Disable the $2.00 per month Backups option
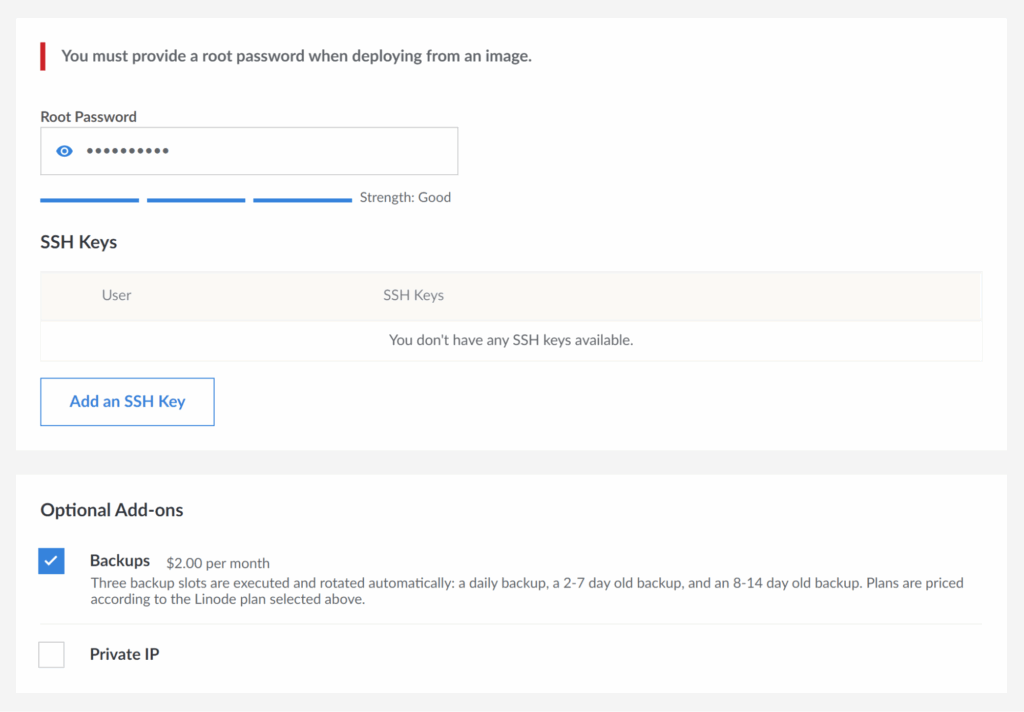1024x712 pixels. coord(51,561)
